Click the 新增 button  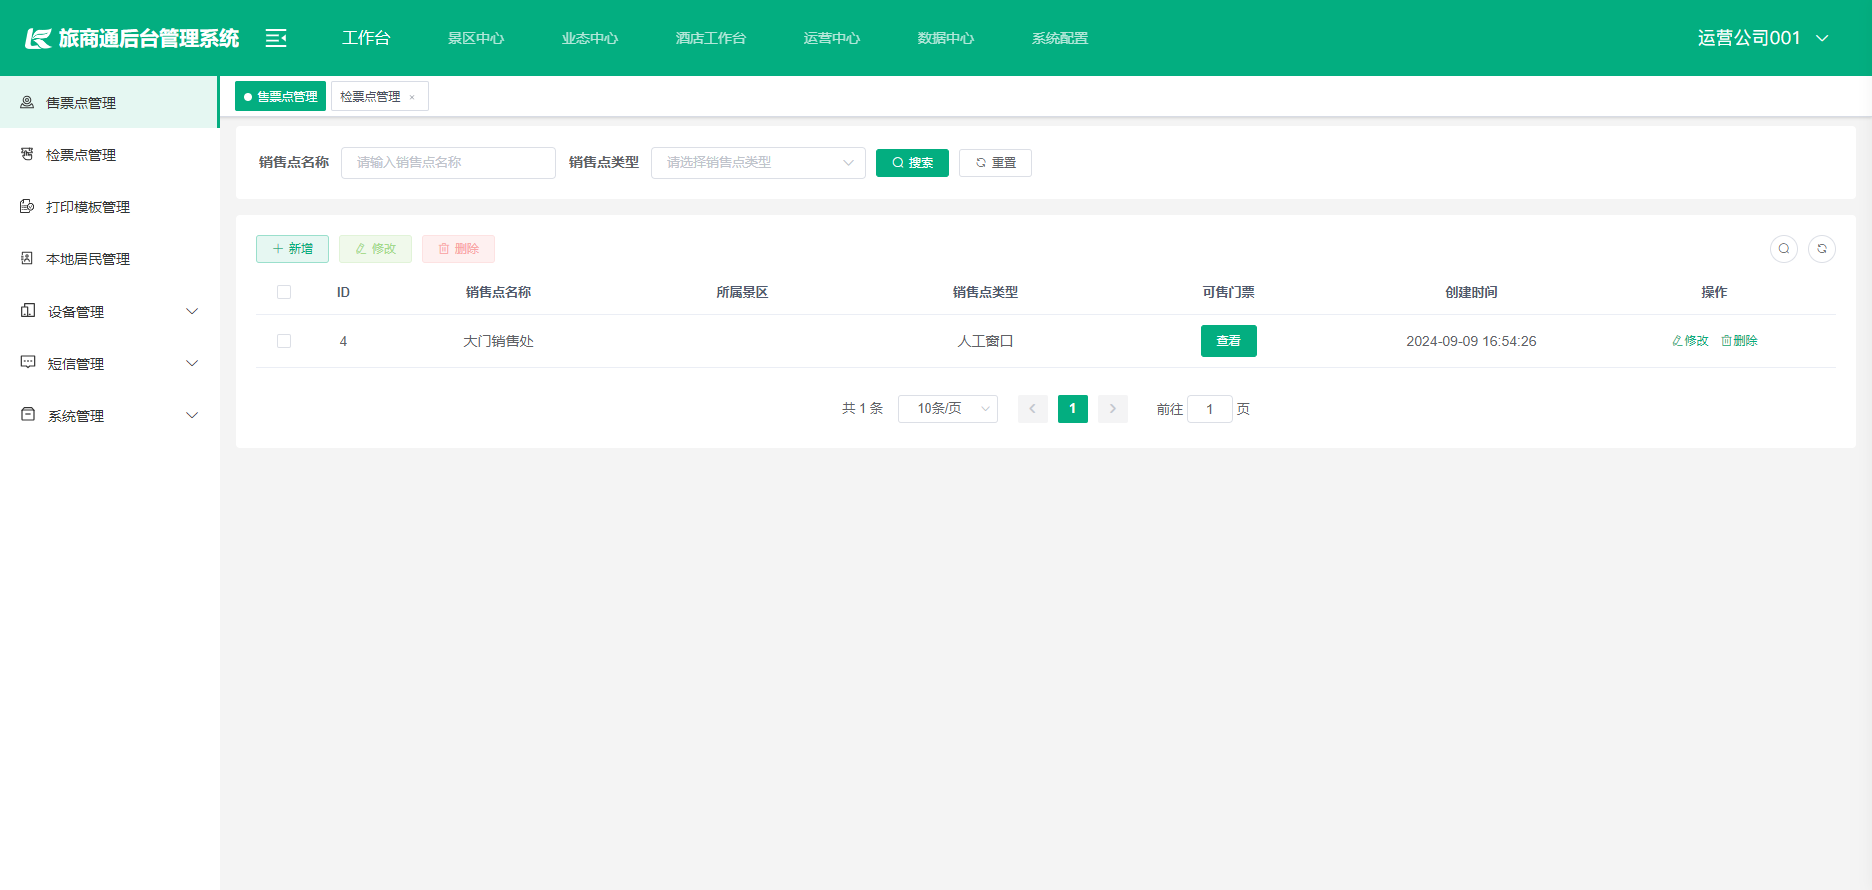[x=292, y=249]
